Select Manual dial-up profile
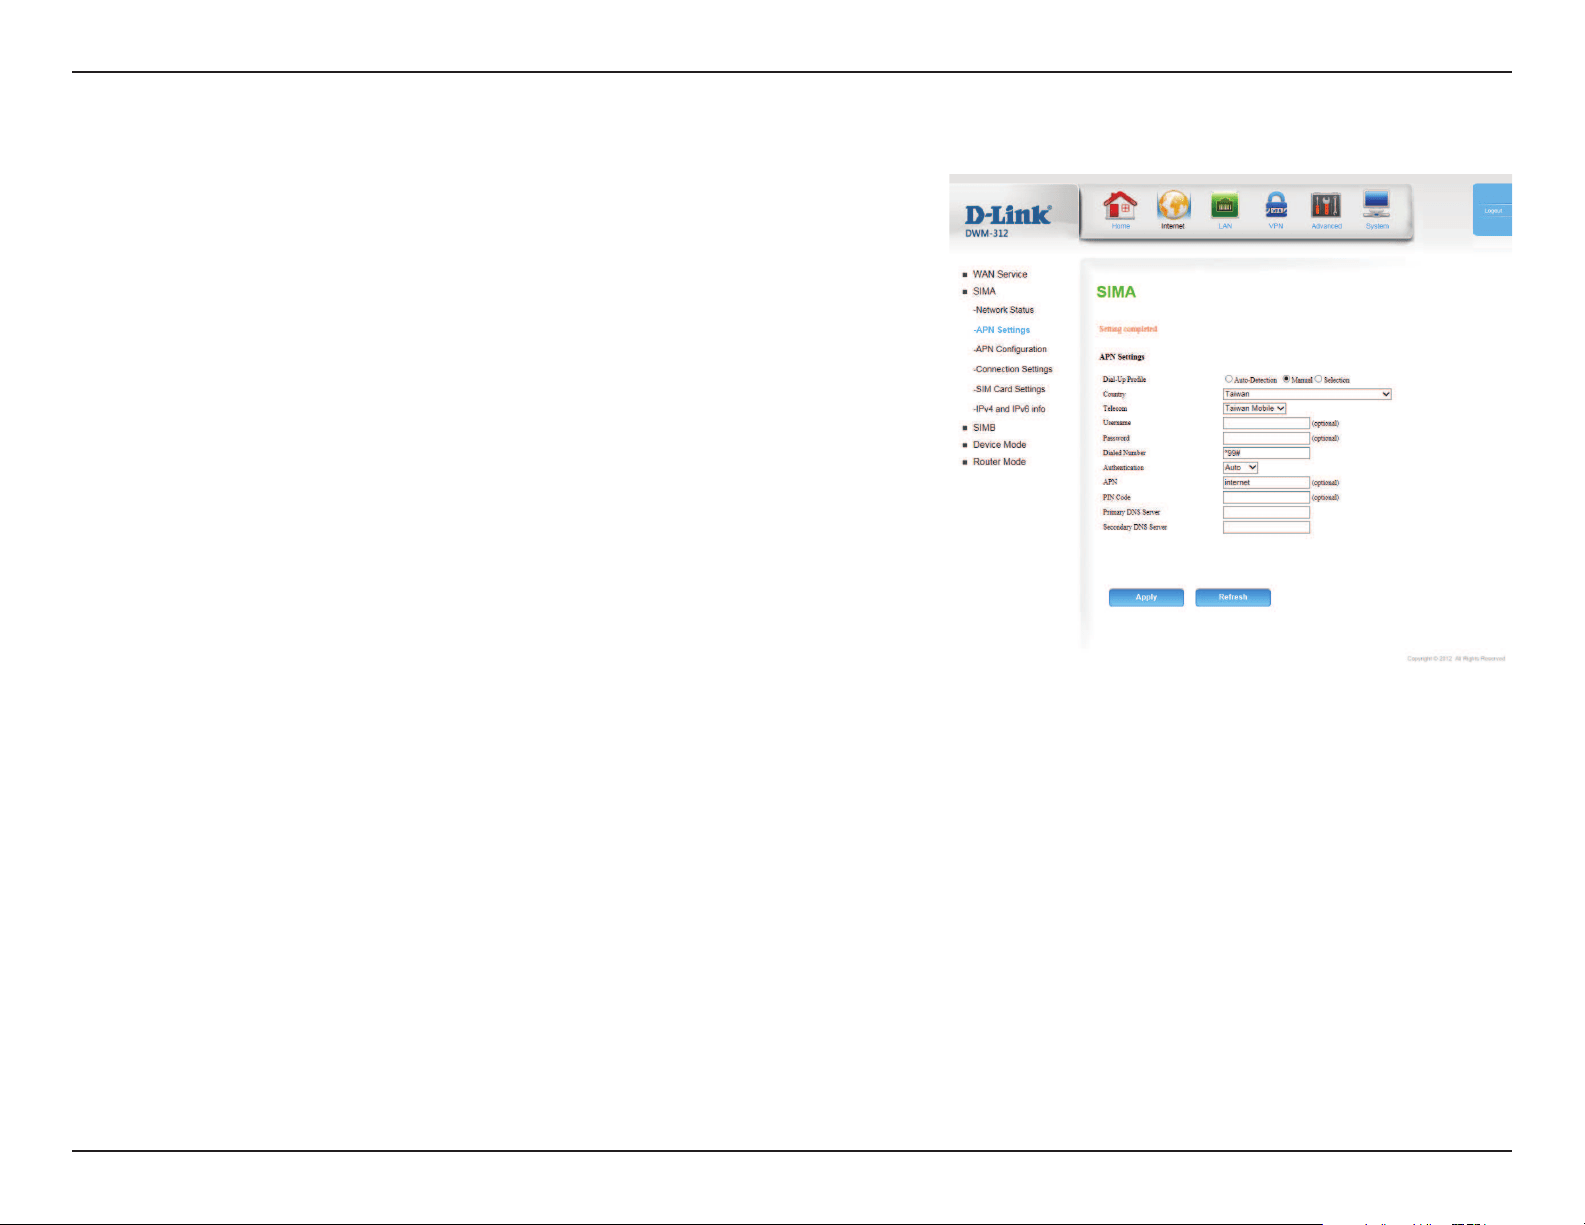This screenshot has width=1585, height=1225. click(x=1286, y=379)
